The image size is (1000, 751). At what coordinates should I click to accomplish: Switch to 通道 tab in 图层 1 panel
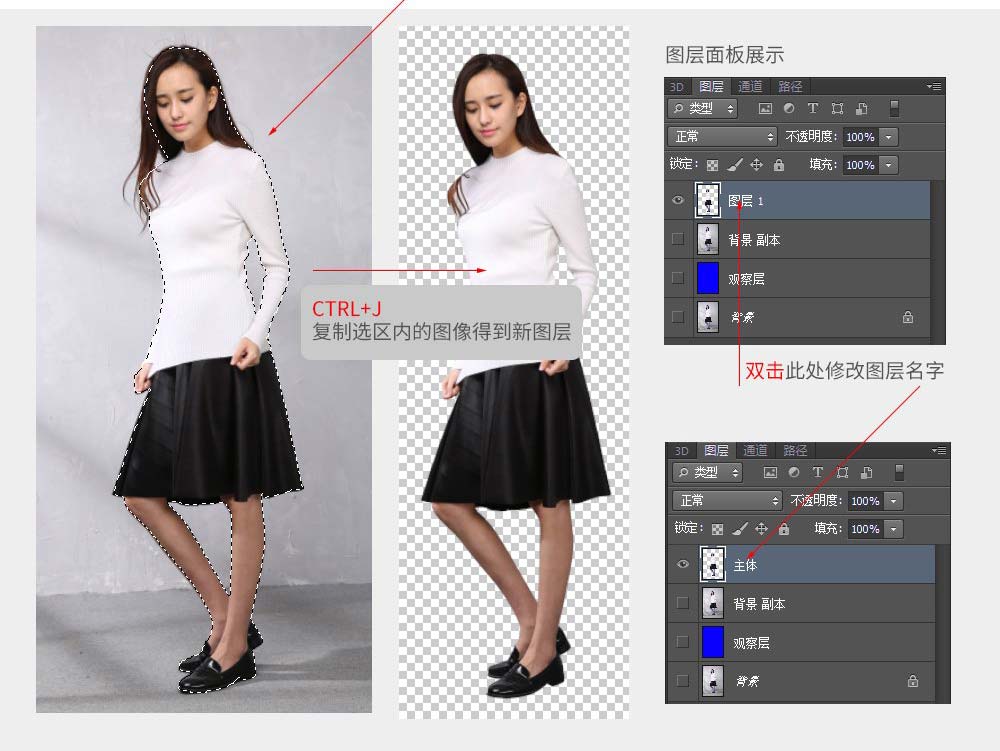750,87
